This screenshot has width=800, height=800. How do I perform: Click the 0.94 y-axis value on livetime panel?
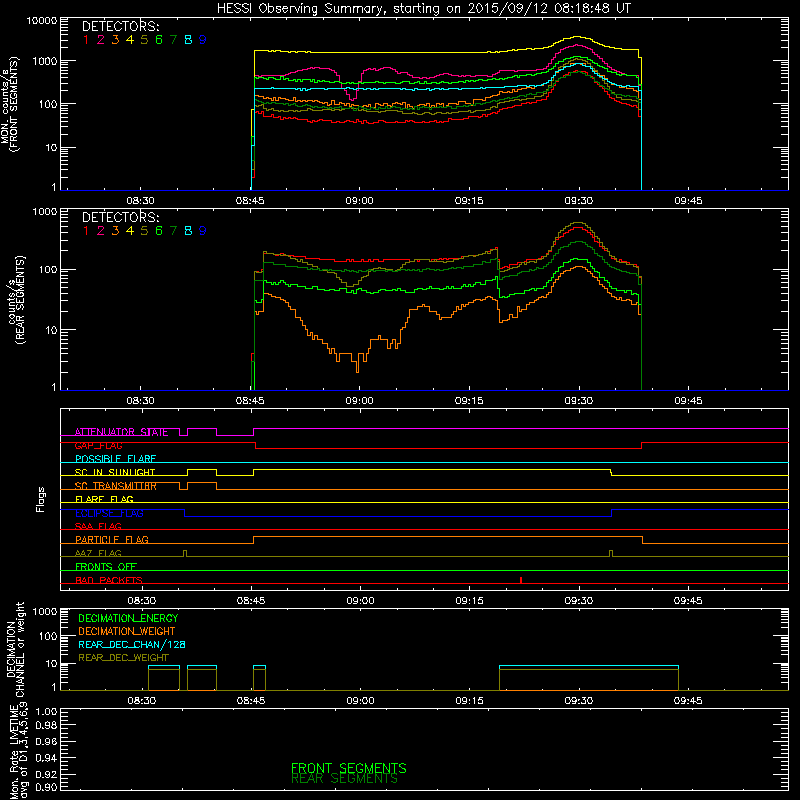pyautogui.click(x=47, y=758)
